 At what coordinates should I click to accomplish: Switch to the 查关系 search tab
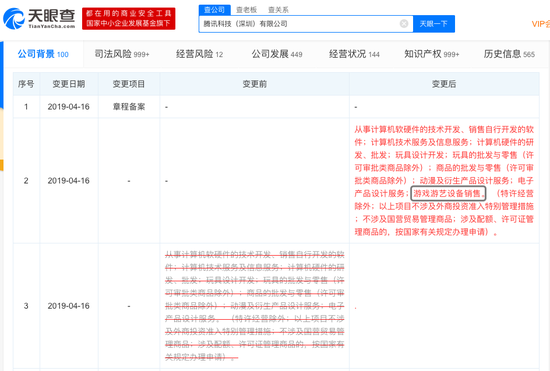pyautogui.click(x=278, y=10)
